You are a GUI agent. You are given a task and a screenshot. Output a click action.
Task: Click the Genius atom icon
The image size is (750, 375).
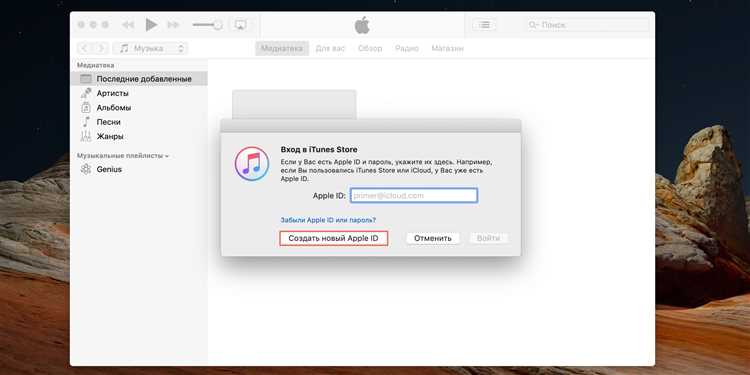(x=86, y=169)
